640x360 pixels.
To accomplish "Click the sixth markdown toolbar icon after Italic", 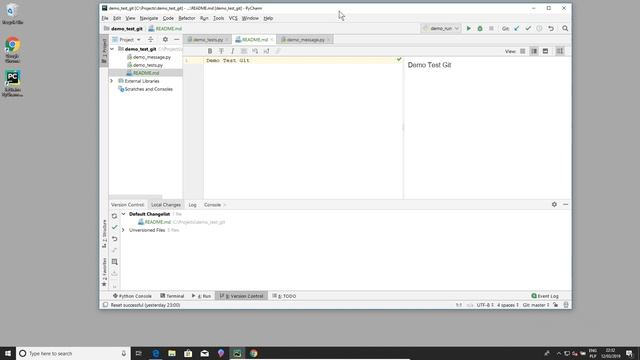I will tap(267, 51).
